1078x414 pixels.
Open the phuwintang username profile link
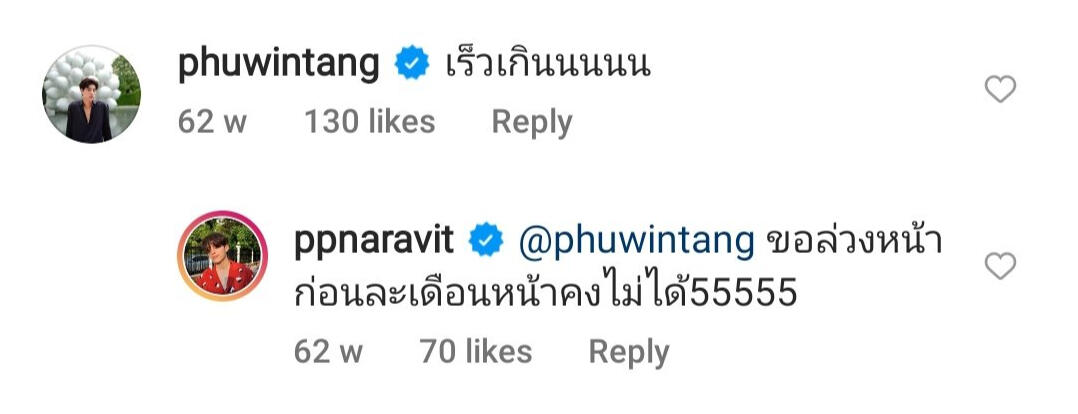pos(278,65)
